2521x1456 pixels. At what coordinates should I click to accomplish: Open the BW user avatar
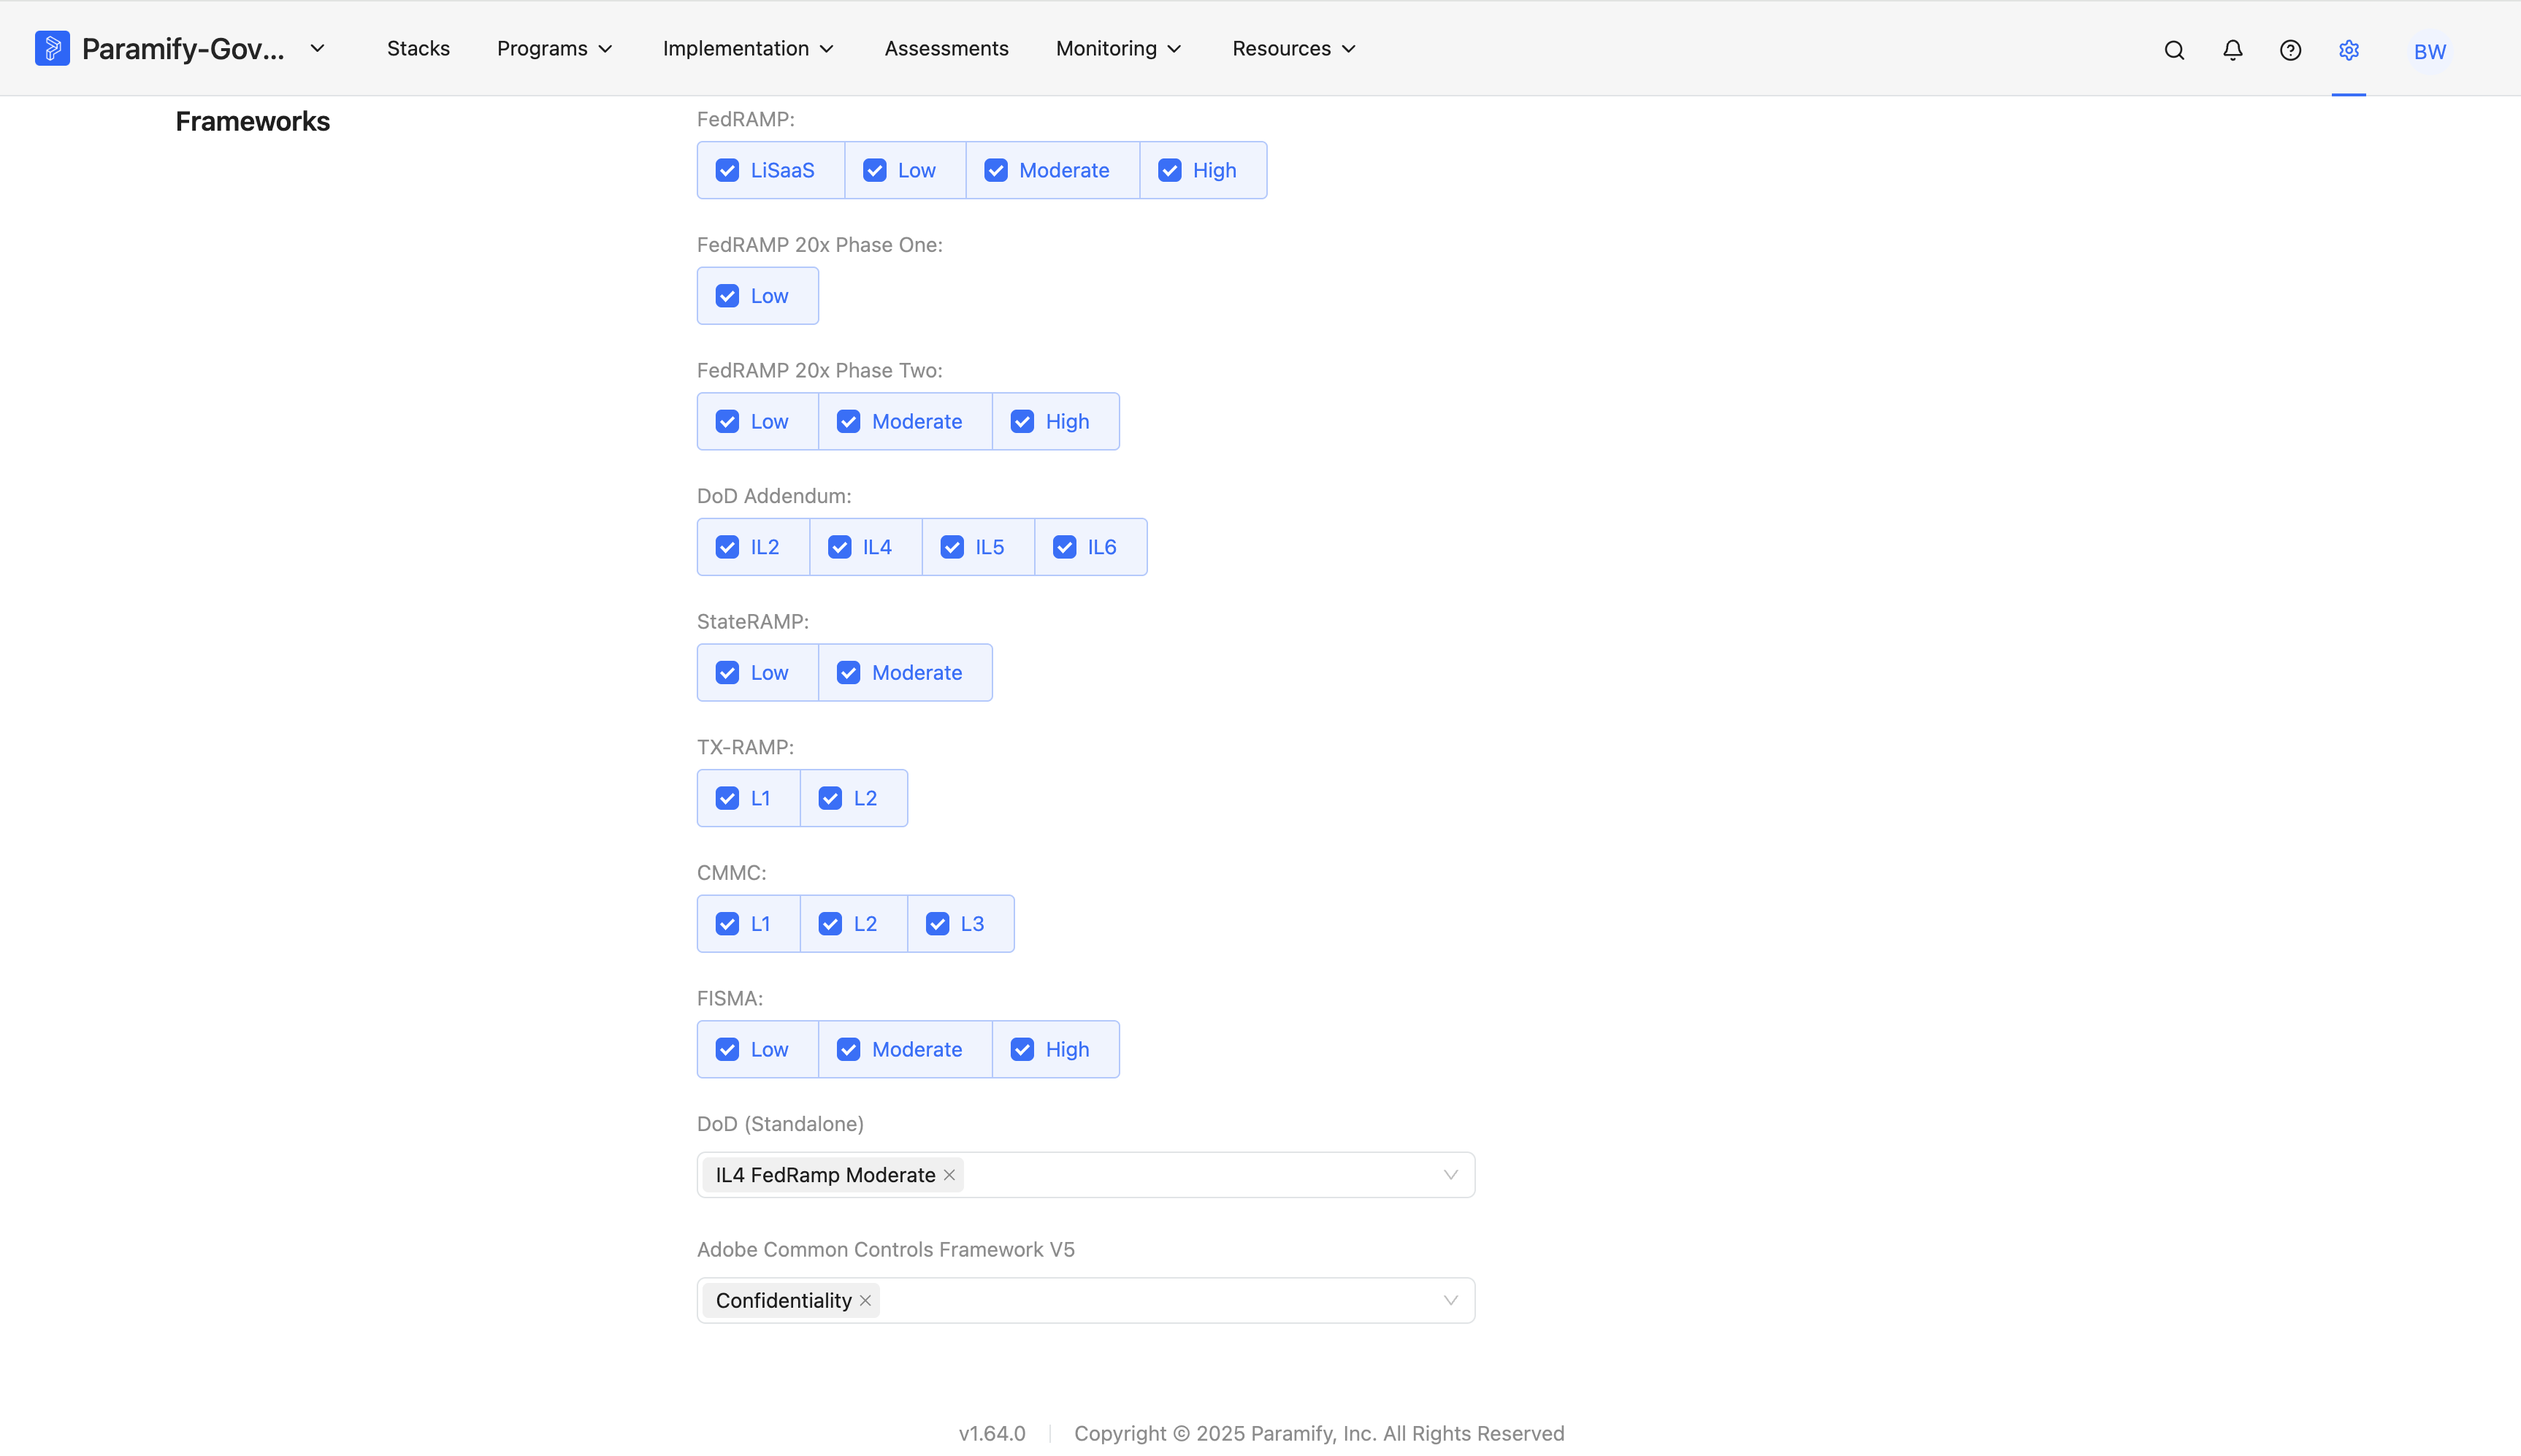(2429, 51)
